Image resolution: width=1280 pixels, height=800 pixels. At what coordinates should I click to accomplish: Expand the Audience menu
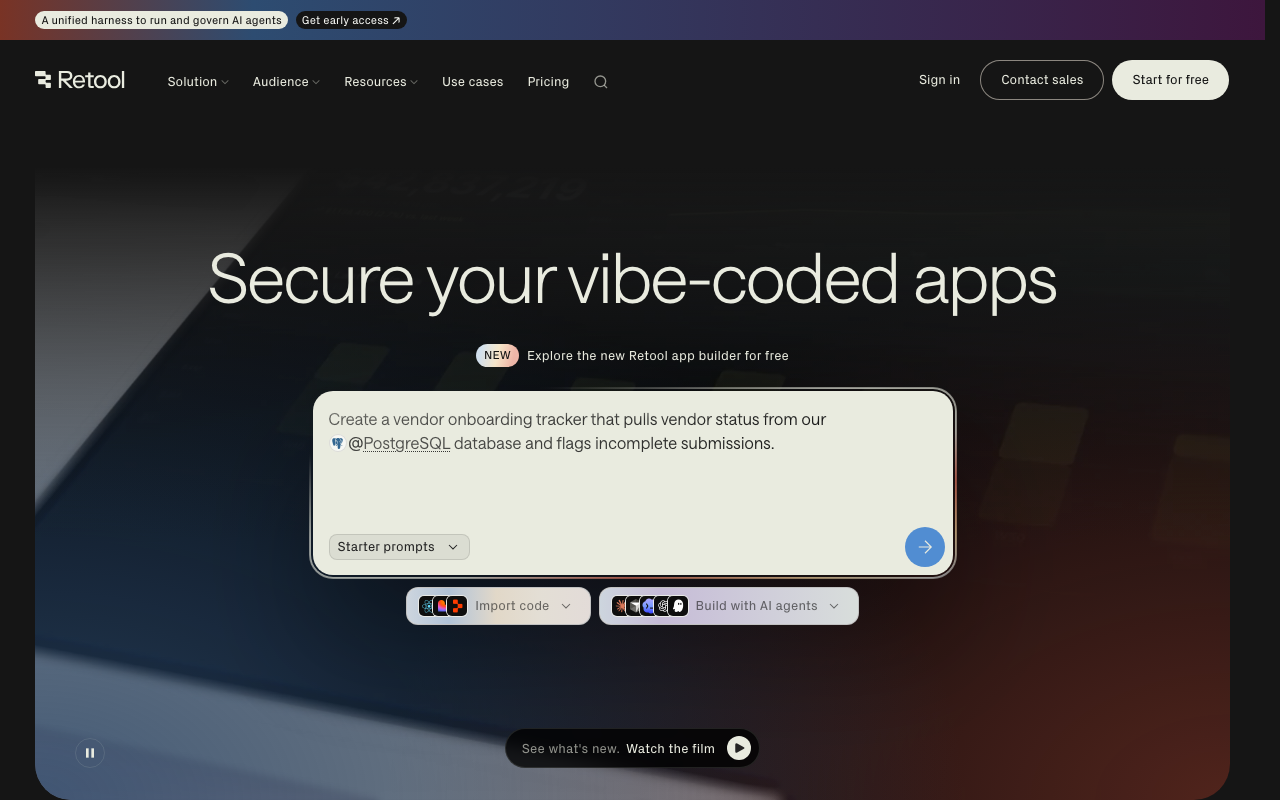(x=286, y=82)
